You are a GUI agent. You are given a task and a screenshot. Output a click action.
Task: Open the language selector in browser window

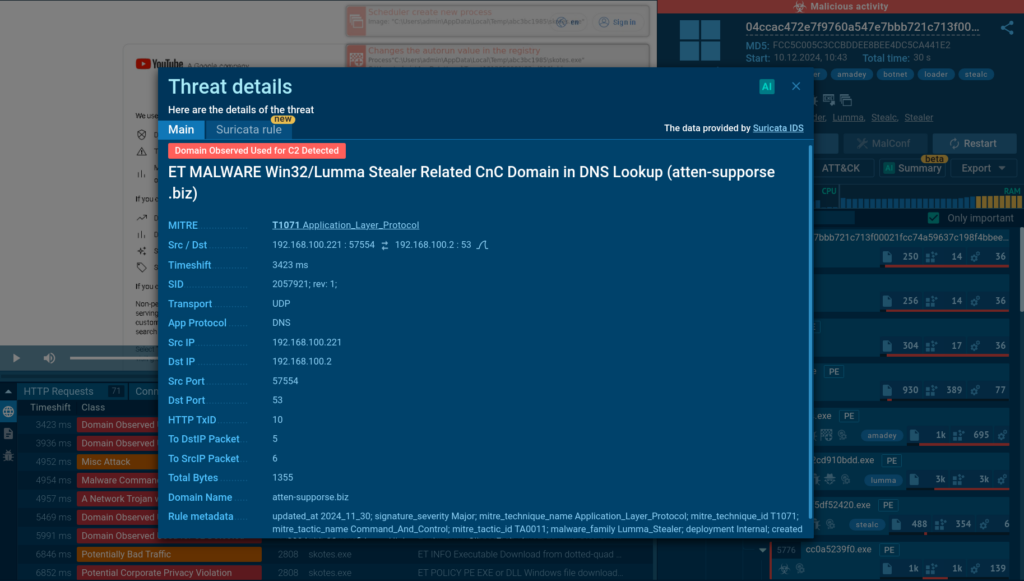[570, 22]
